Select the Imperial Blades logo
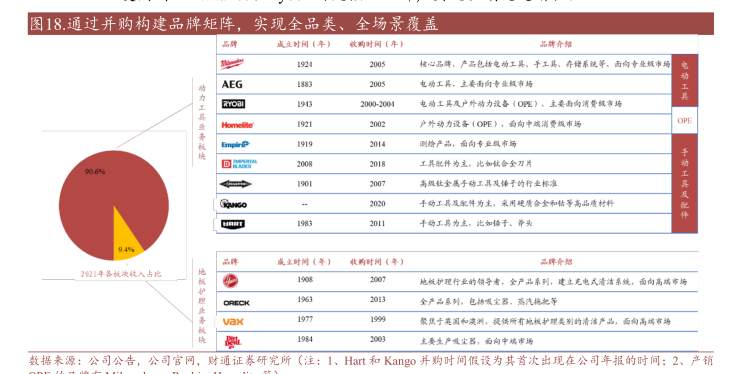This screenshot has height=374, width=733. click(239, 164)
